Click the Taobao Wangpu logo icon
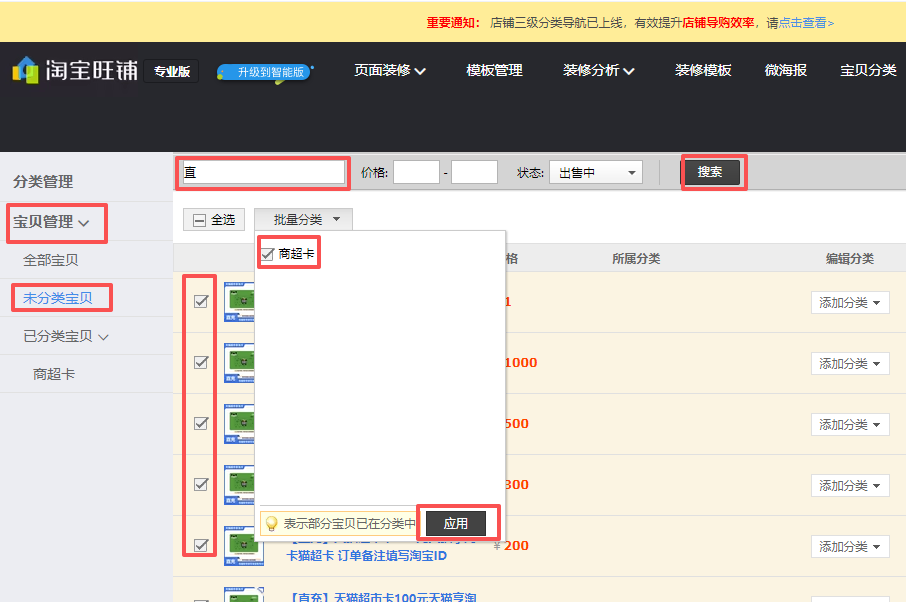This screenshot has width=906, height=602. coord(26,70)
